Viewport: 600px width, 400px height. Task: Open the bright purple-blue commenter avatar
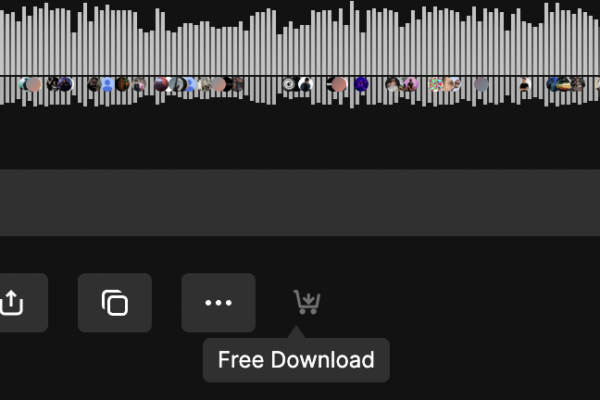pyautogui.click(x=361, y=84)
